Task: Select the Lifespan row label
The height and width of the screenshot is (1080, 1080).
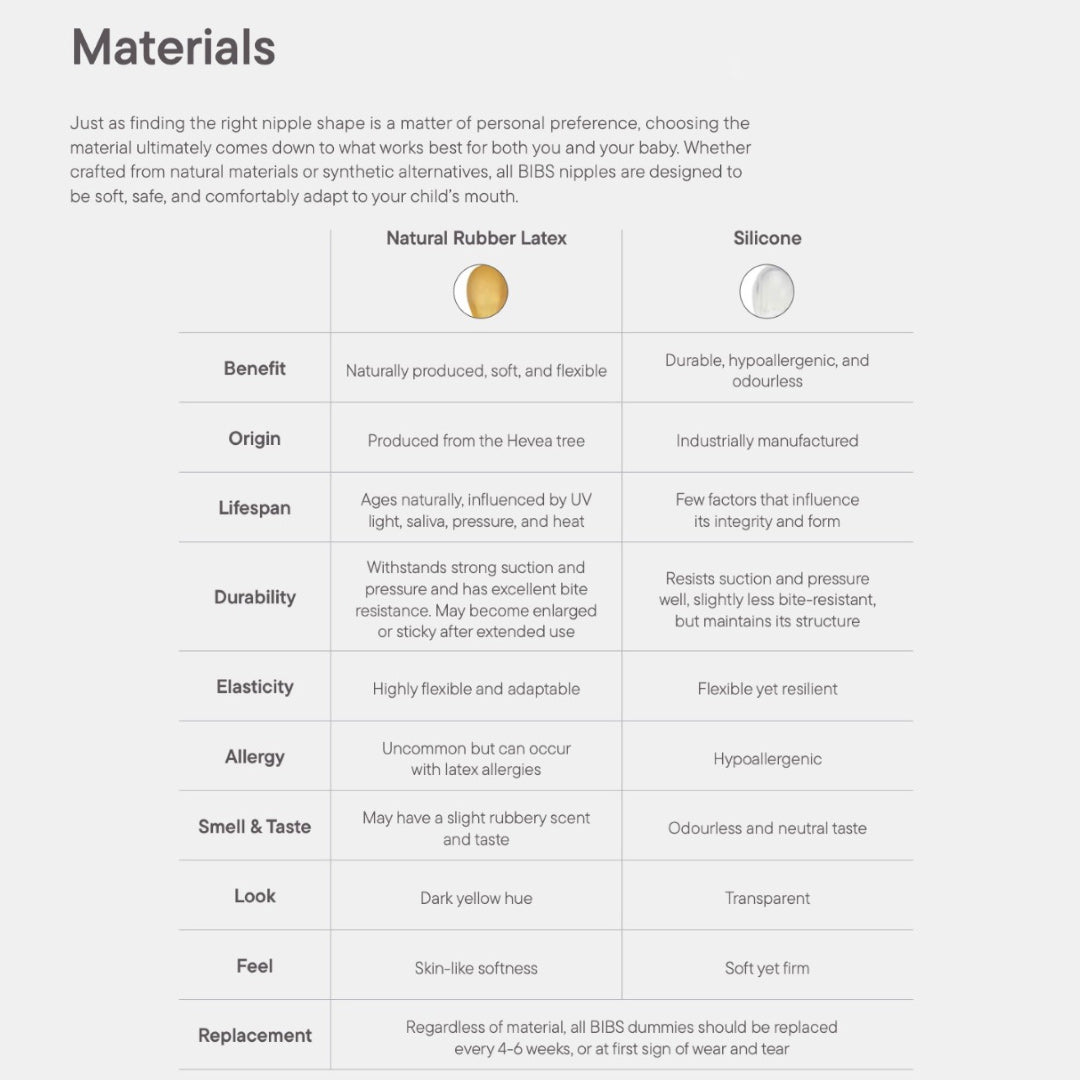Action: coord(255,508)
